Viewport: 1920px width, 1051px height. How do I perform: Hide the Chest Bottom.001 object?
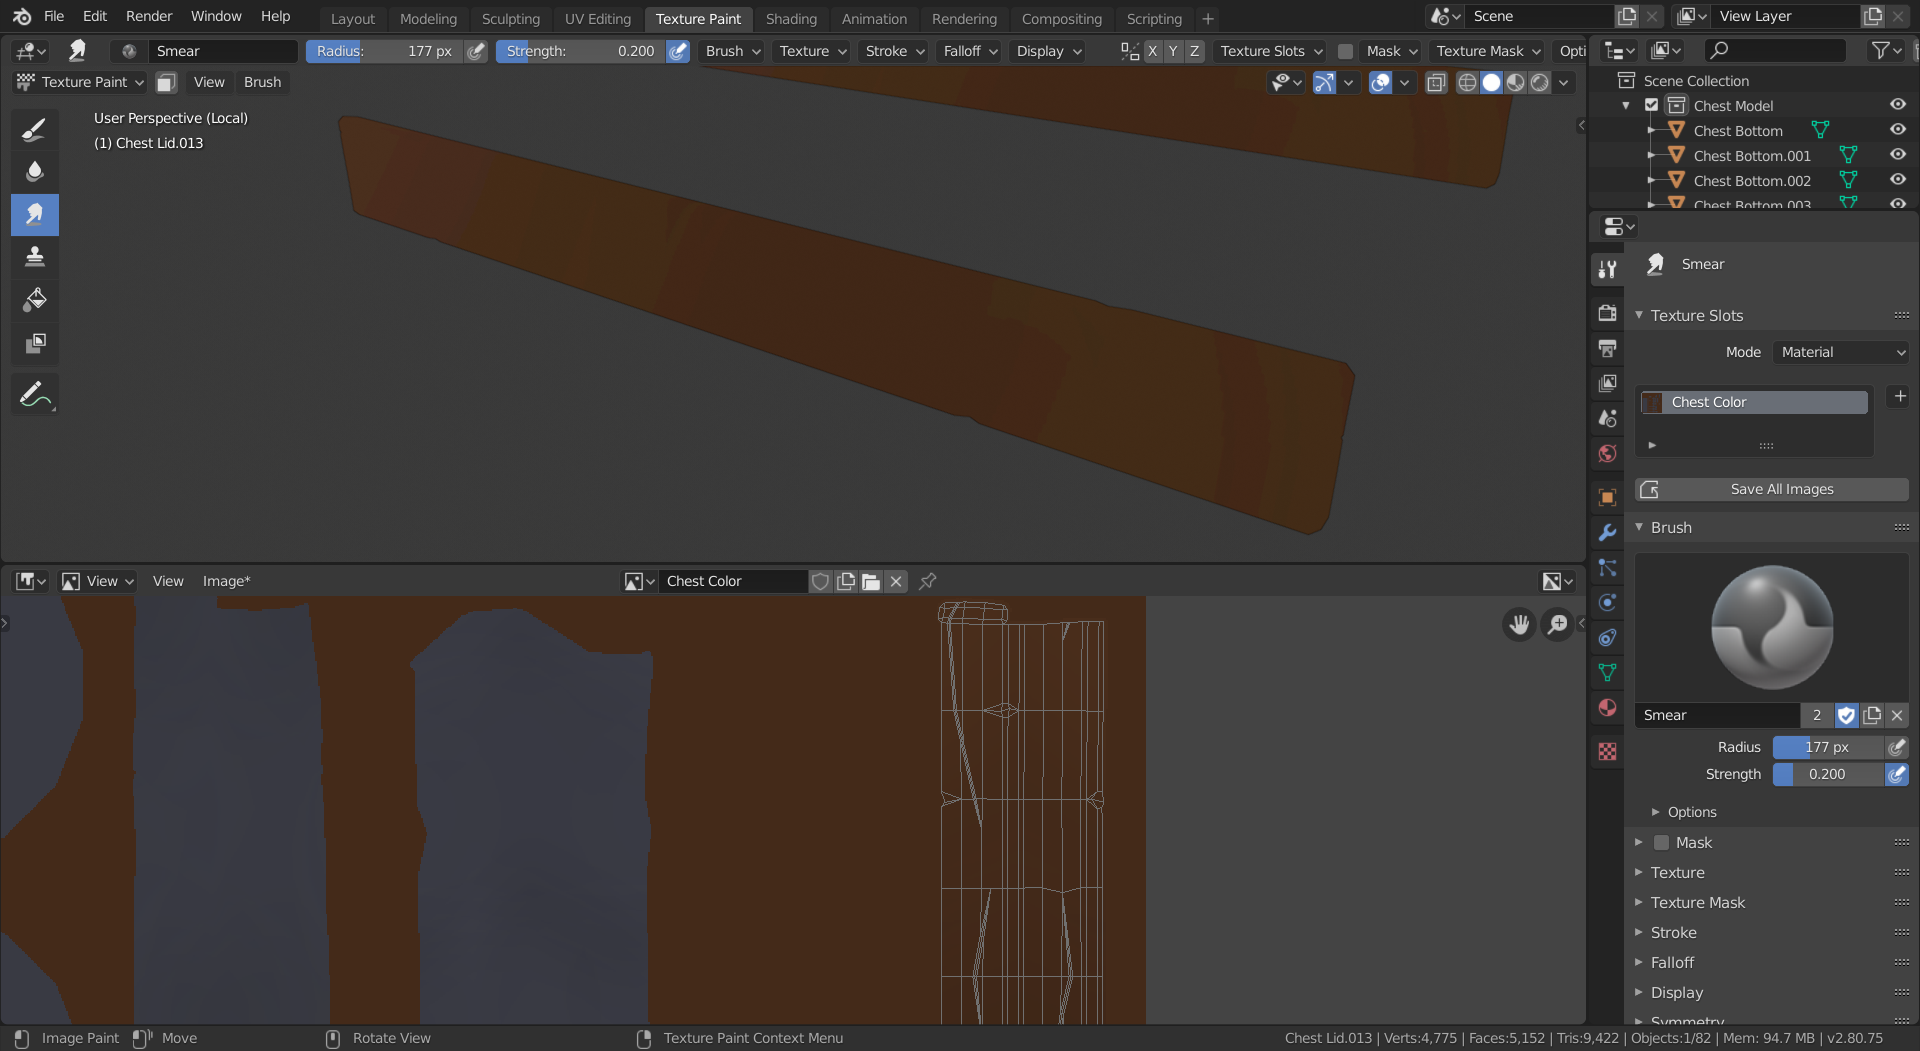pyautogui.click(x=1897, y=155)
